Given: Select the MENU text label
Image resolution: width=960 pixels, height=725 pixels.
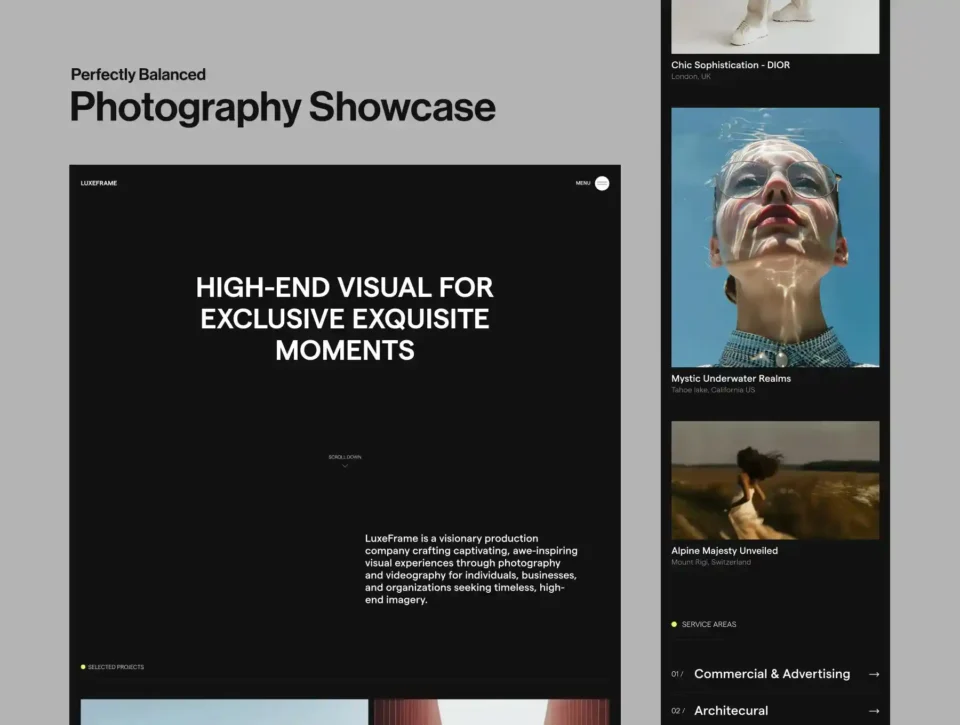Looking at the screenshot, I should 582,183.
